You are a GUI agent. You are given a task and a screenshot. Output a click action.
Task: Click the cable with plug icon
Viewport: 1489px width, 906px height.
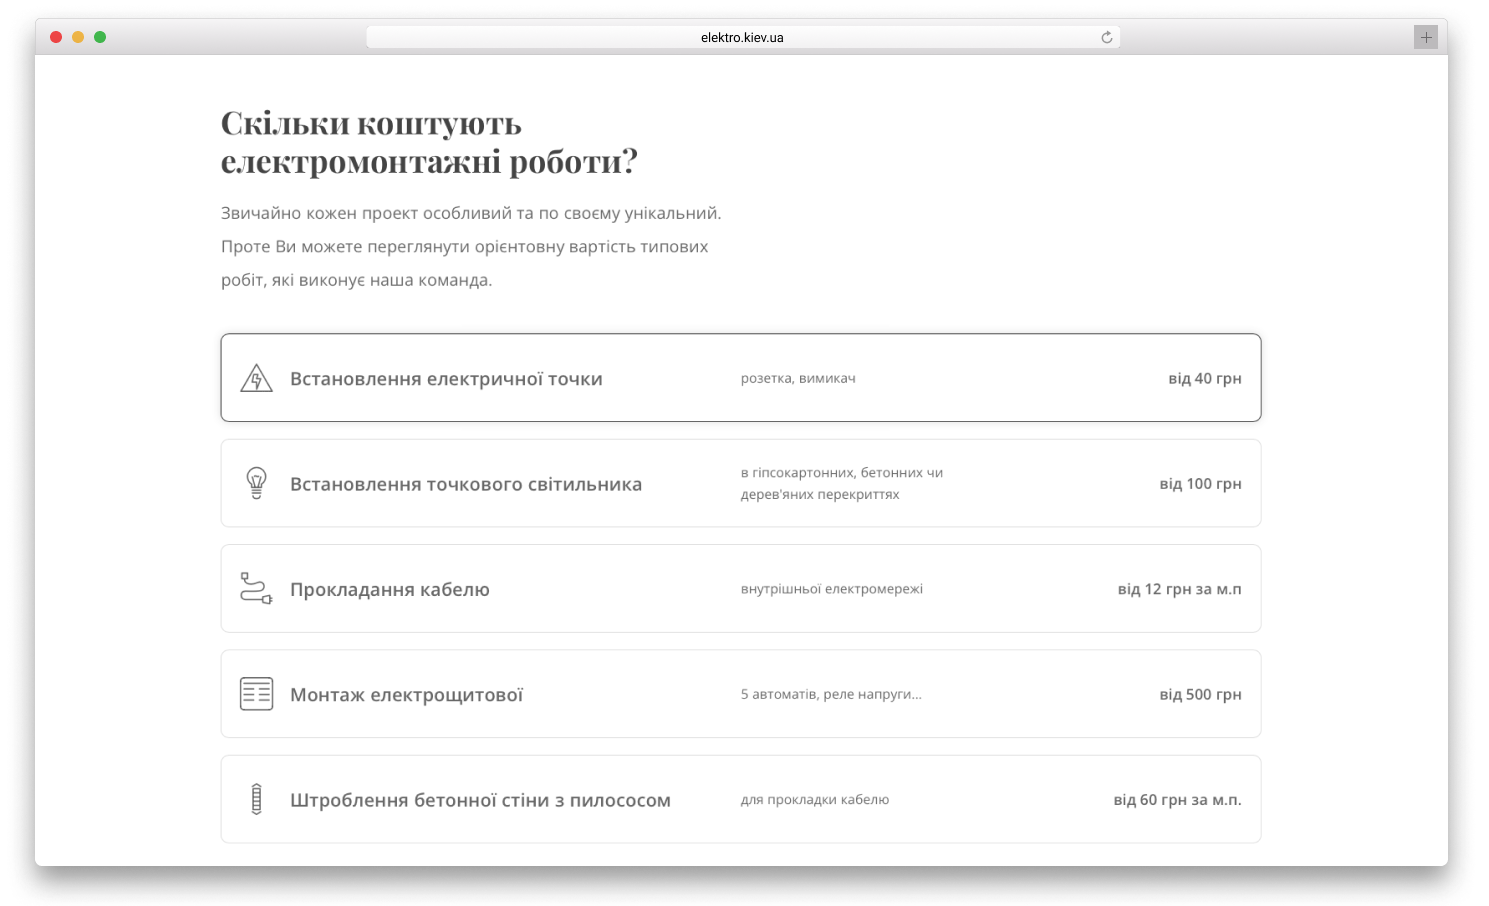[x=256, y=589]
